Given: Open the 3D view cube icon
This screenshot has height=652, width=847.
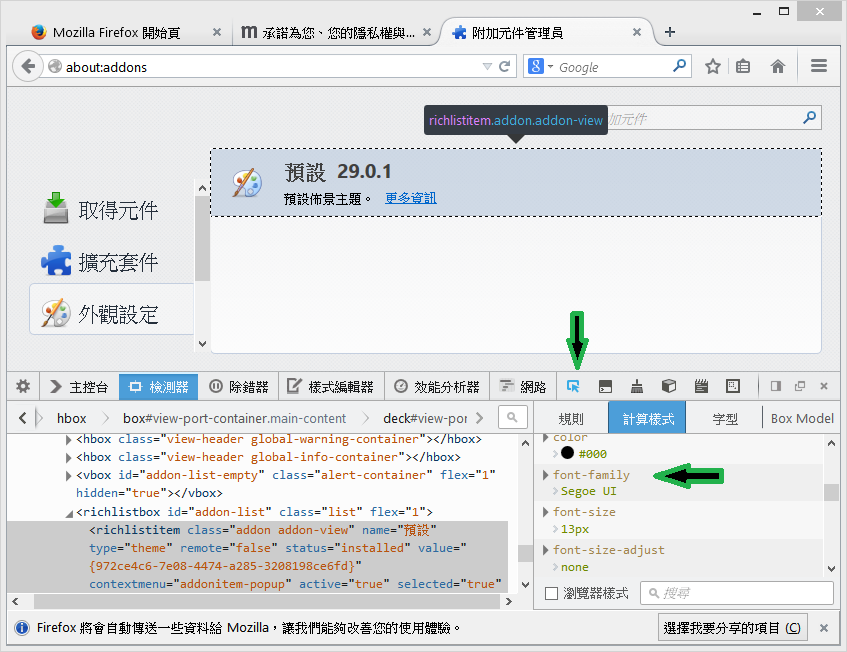Looking at the screenshot, I should [x=669, y=386].
